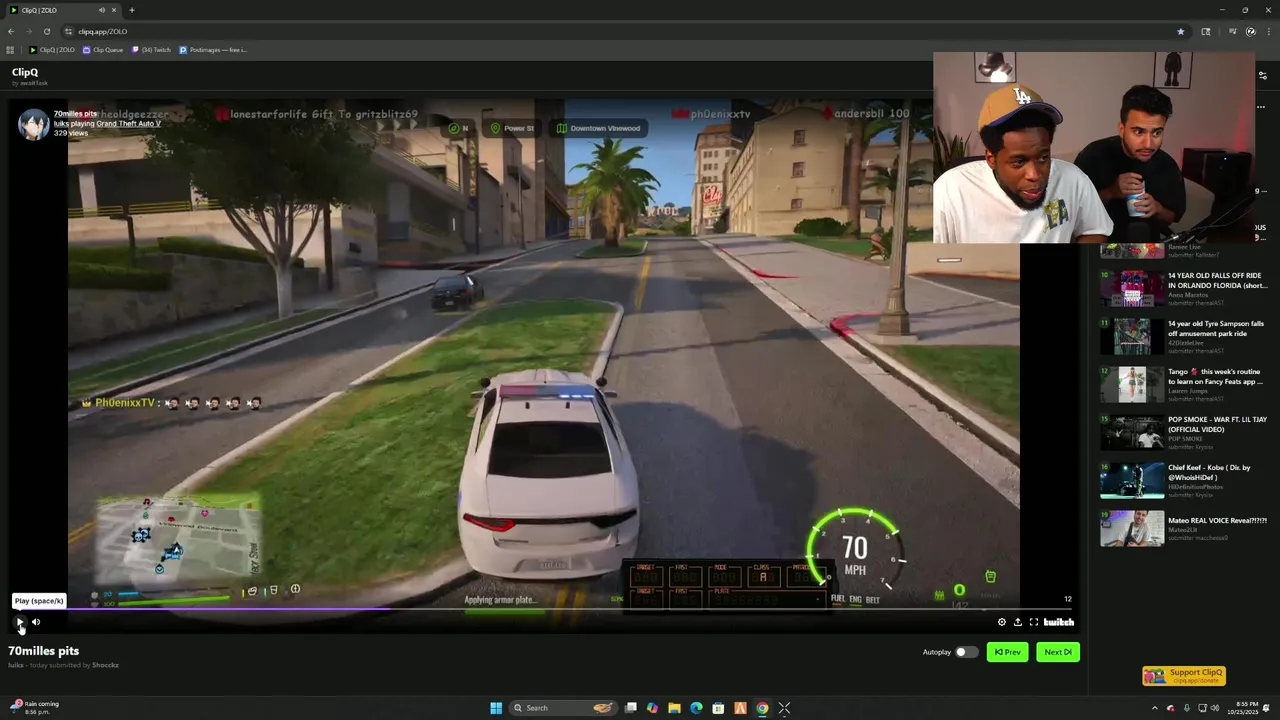Open the clock and date in the taskbar
The height and width of the screenshot is (720, 1280).
(1242, 708)
